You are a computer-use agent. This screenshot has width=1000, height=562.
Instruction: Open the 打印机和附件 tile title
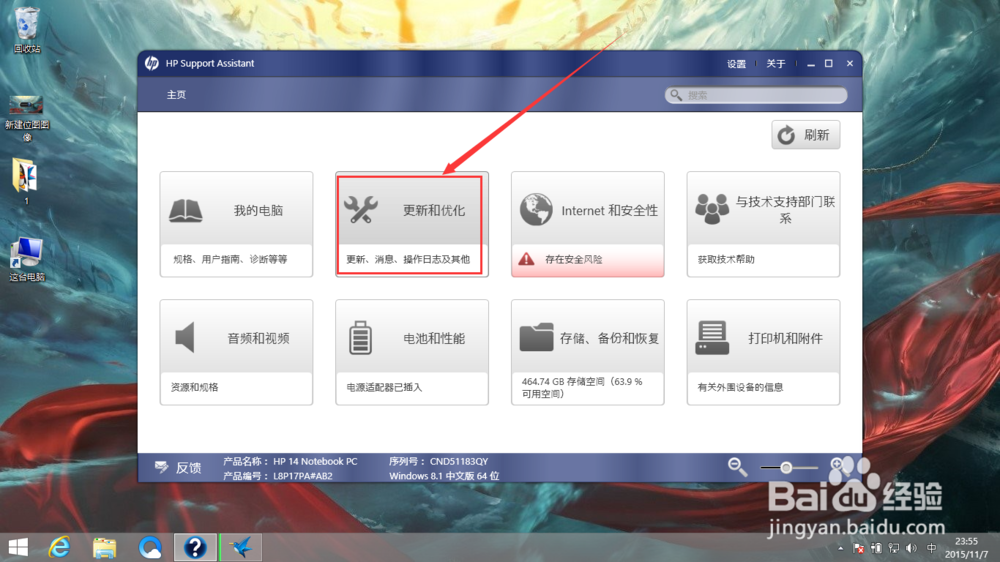[785, 338]
